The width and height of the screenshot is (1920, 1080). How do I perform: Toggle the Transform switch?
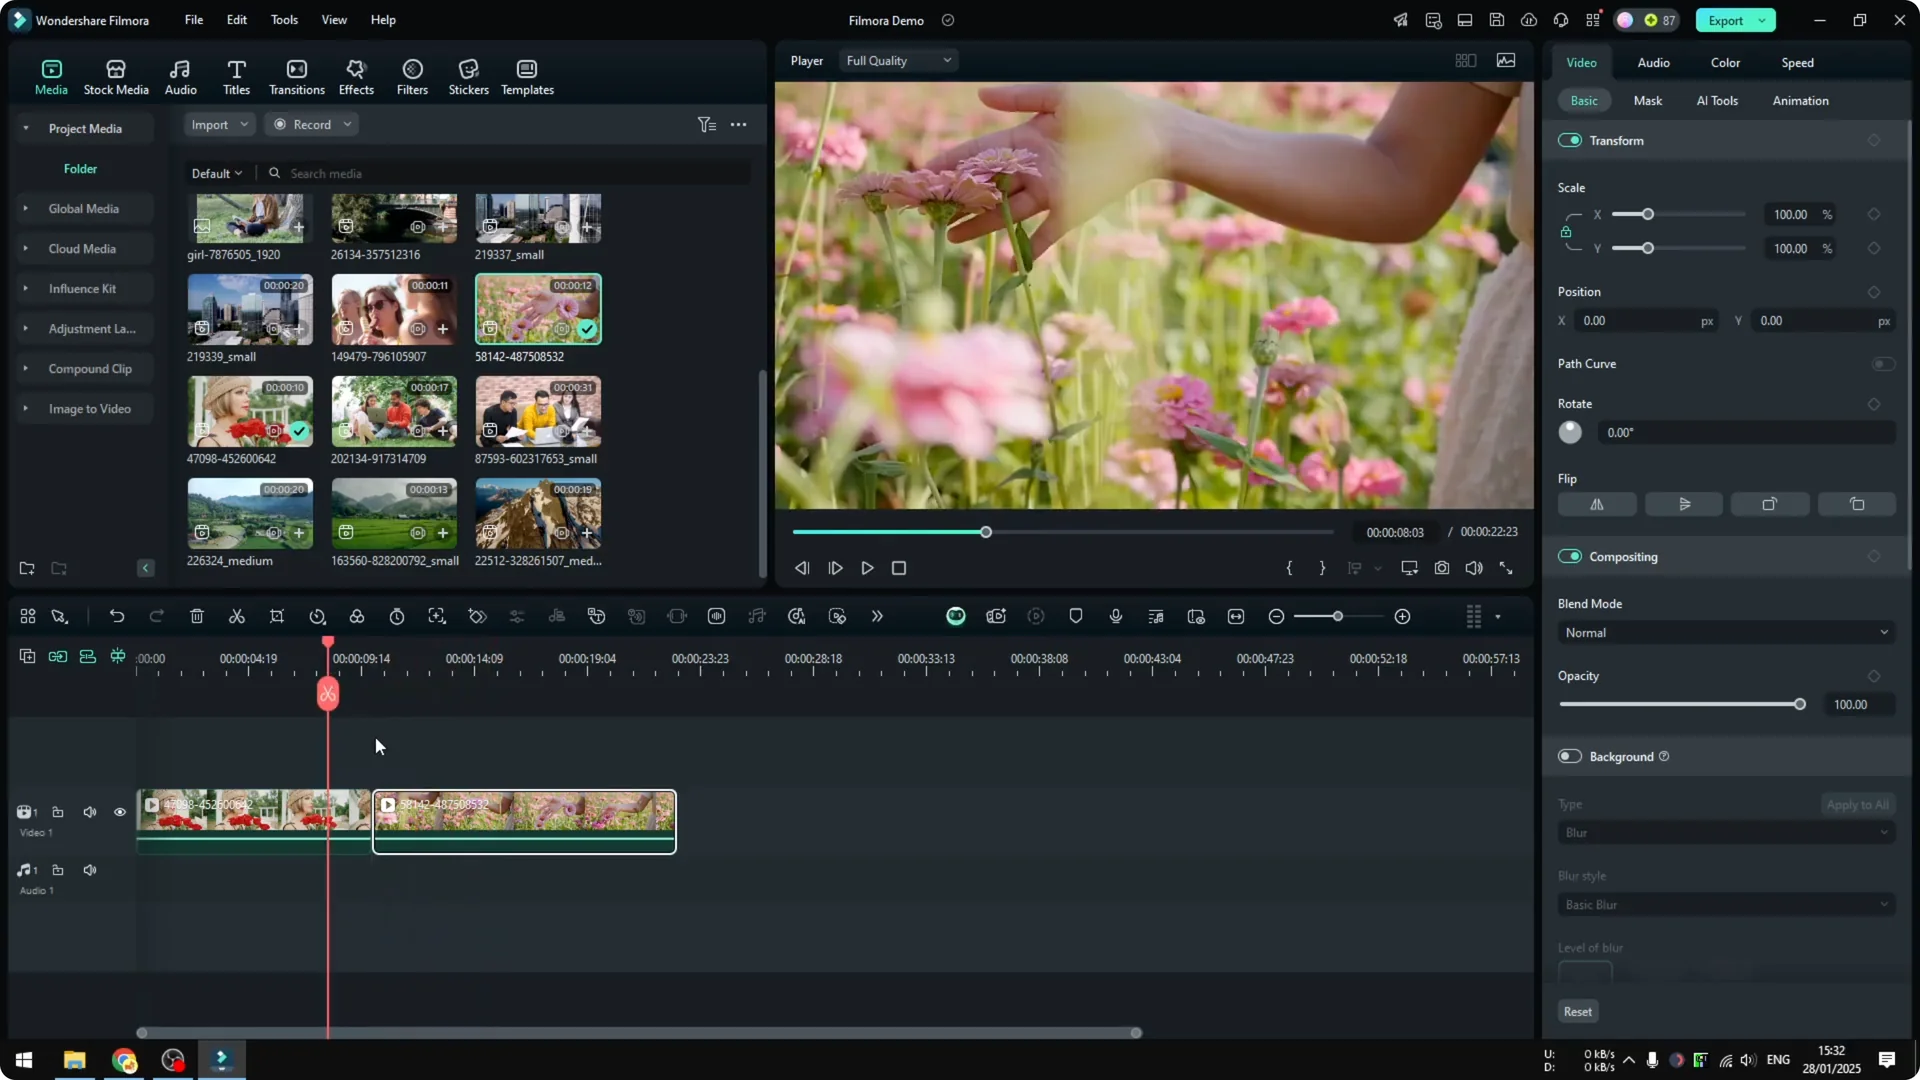(x=1569, y=140)
